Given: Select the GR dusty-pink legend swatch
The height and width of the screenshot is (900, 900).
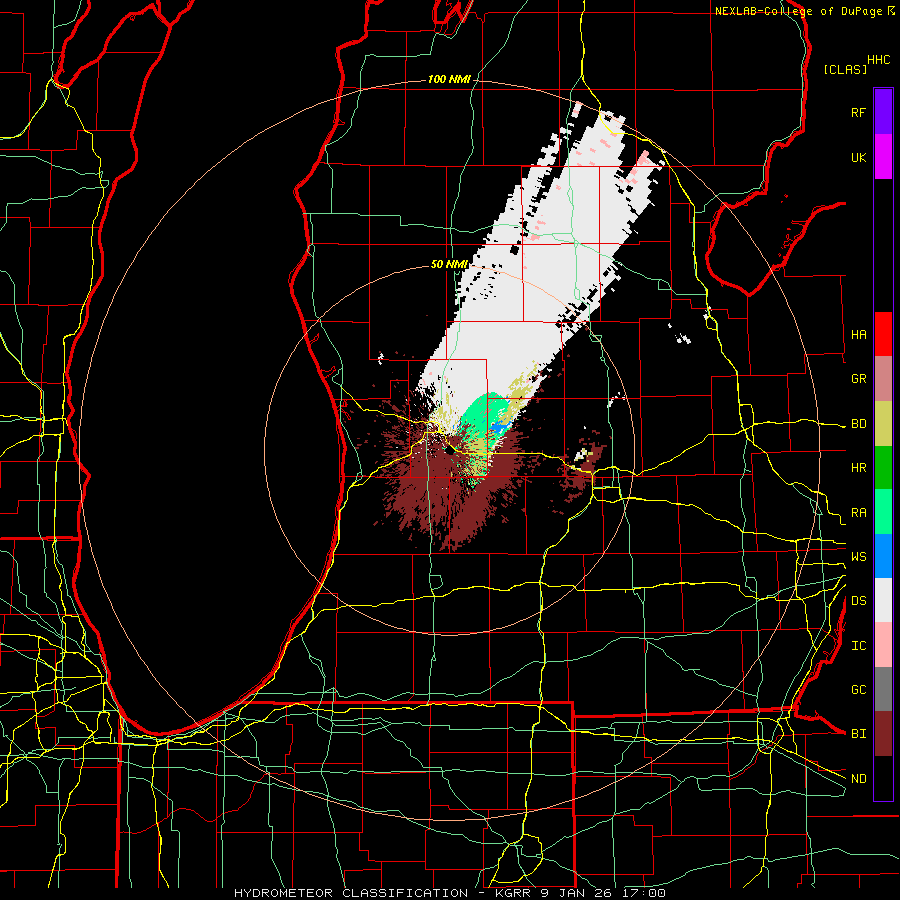Looking at the screenshot, I should (x=883, y=379).
